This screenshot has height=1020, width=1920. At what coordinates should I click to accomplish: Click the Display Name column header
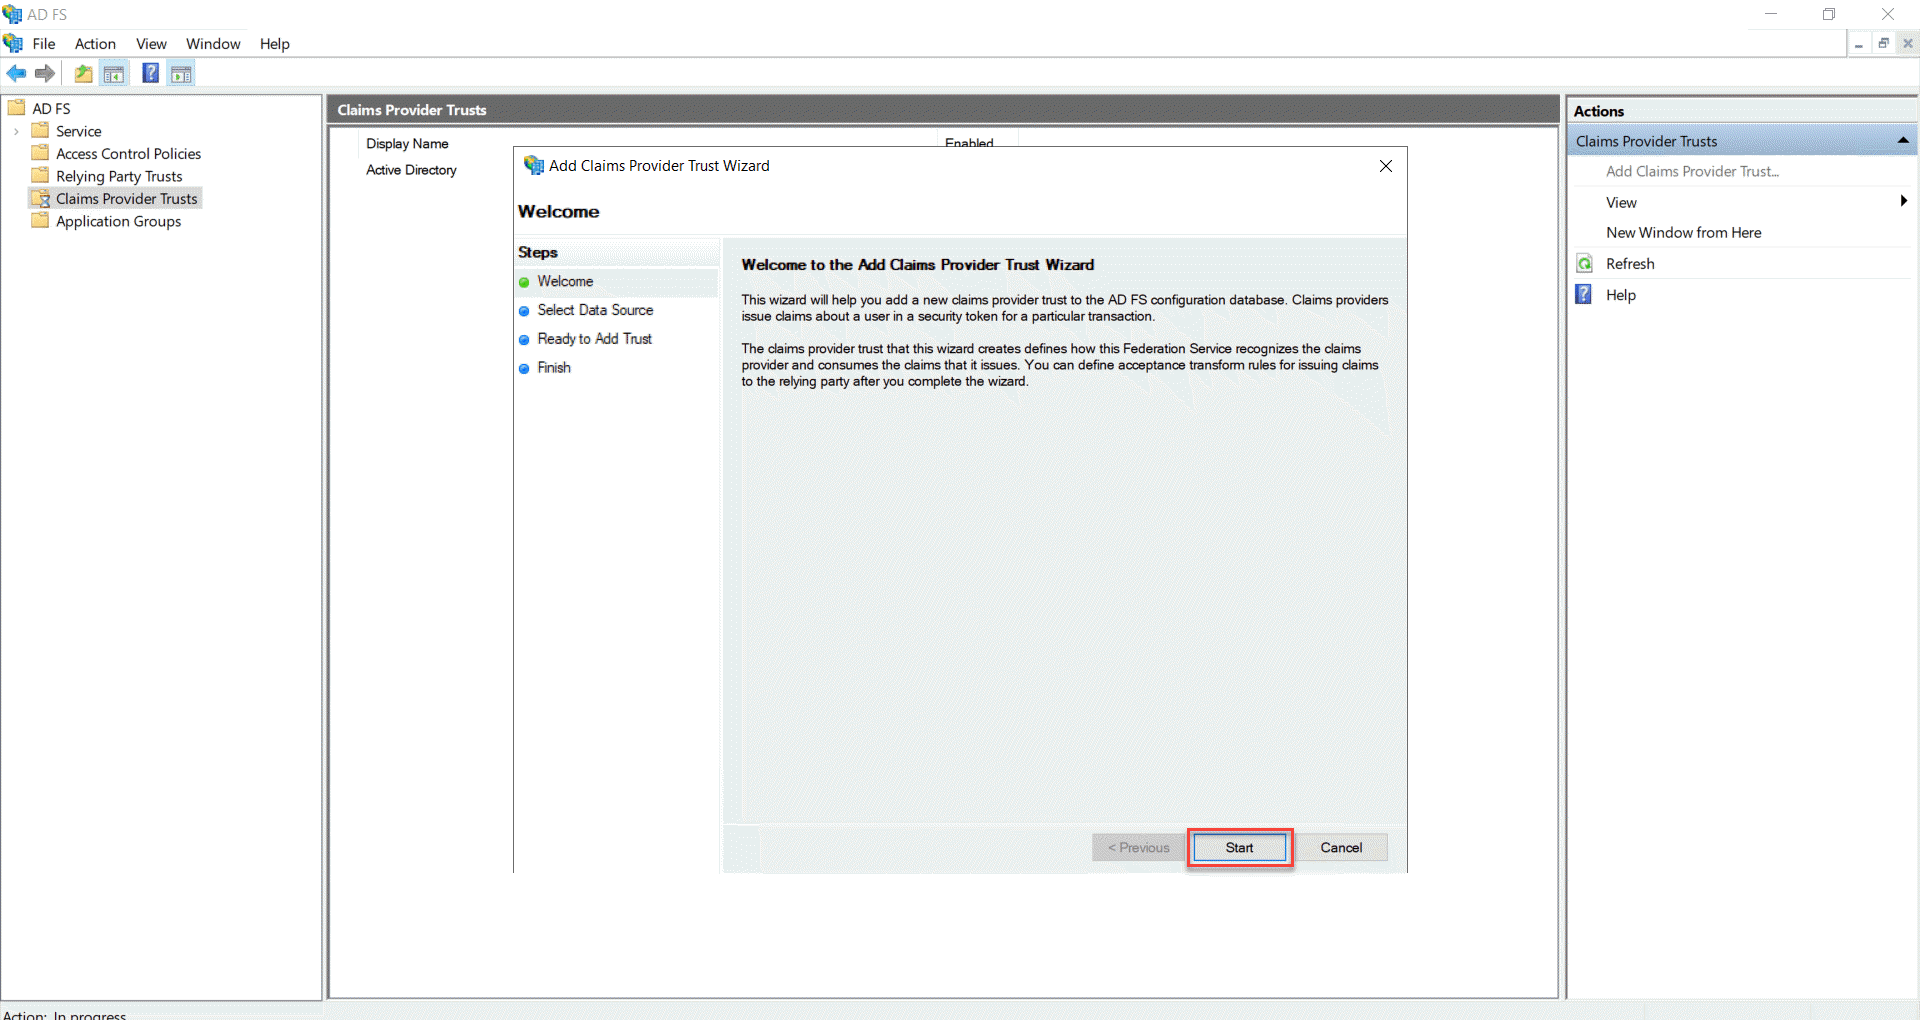pos(407,143)
